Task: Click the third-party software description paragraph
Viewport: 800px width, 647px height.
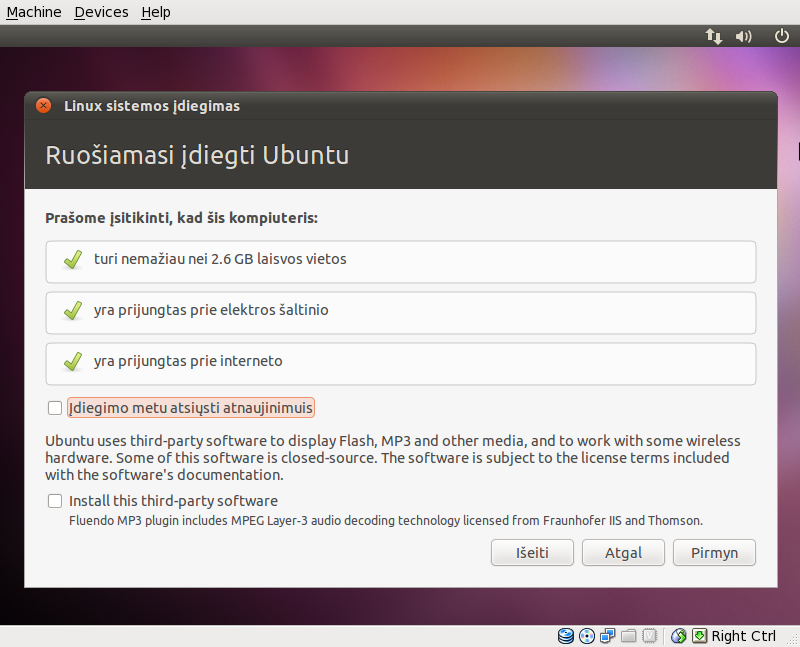Action: pos(393,458)
